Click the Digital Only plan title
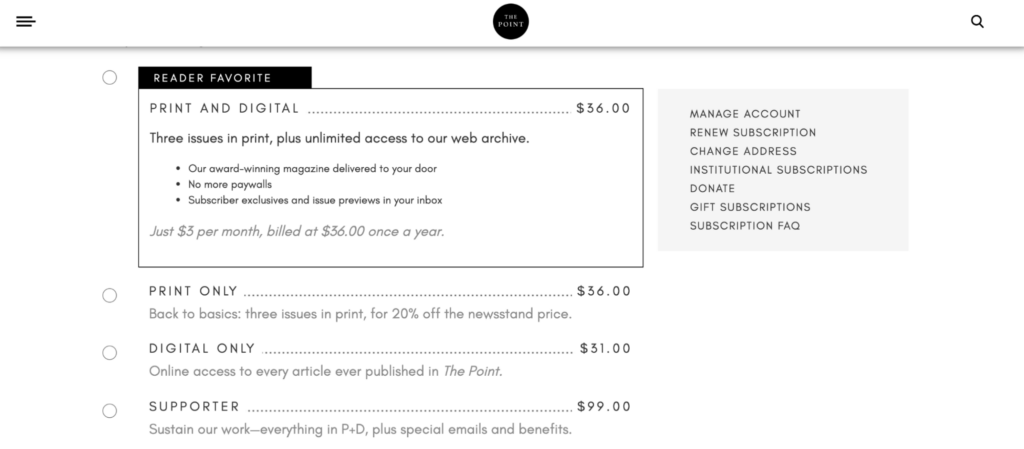This screenshot has width=1024, height=449. [202, 348]
